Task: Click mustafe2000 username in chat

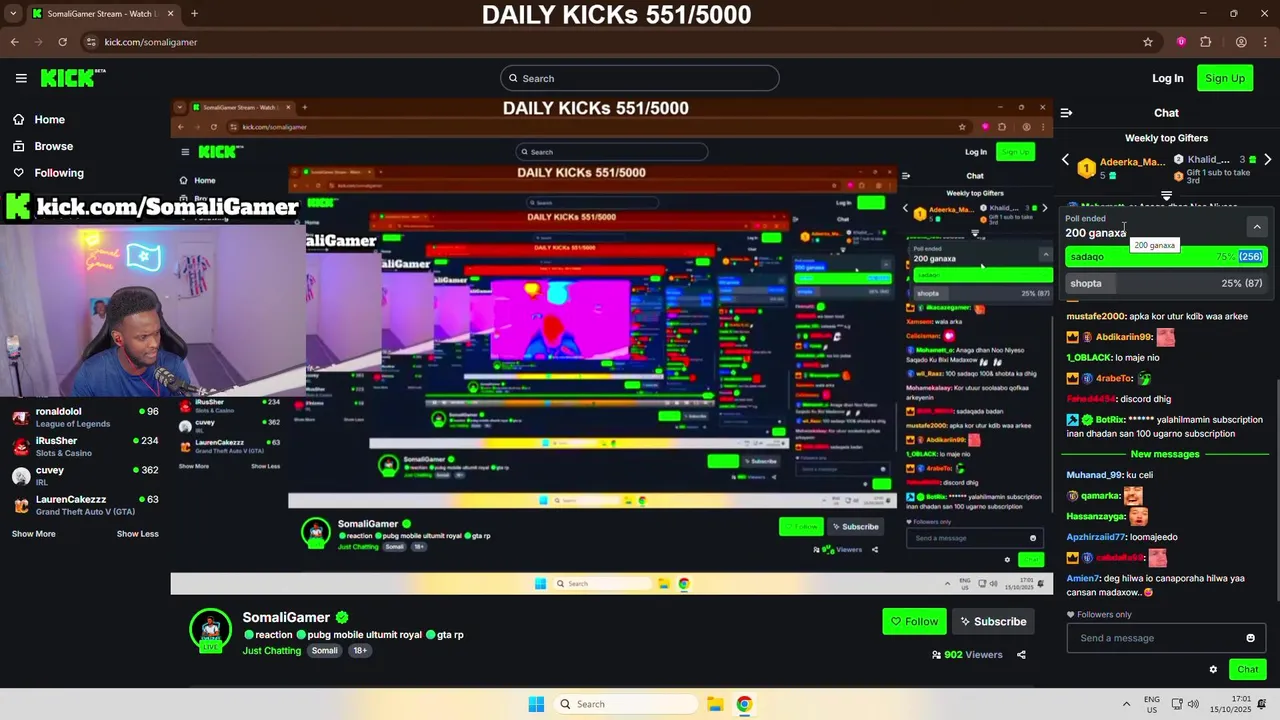Action: 1096,316
